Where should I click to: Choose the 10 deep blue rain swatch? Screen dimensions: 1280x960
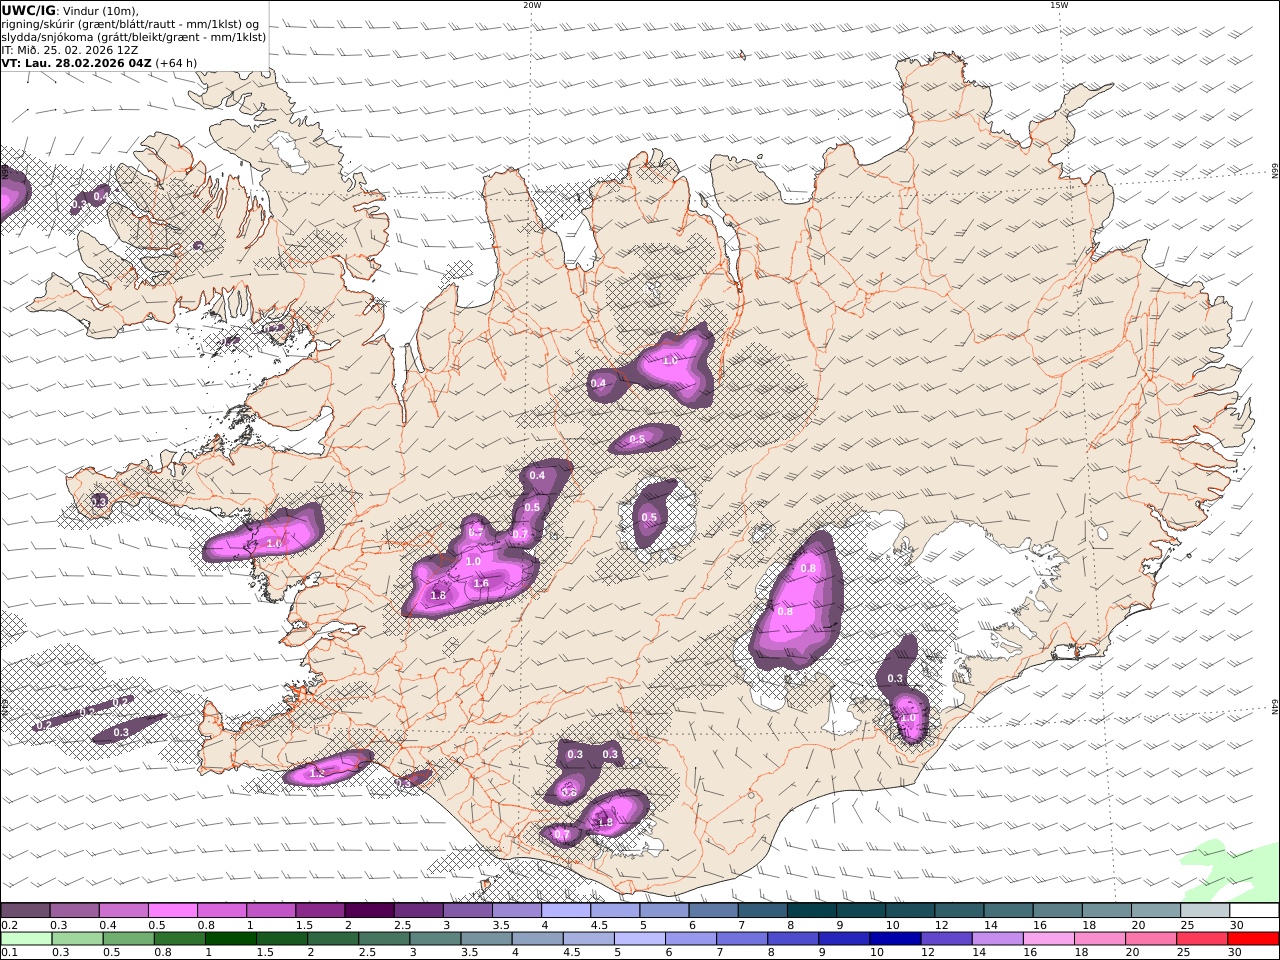(x=894, y=939)
